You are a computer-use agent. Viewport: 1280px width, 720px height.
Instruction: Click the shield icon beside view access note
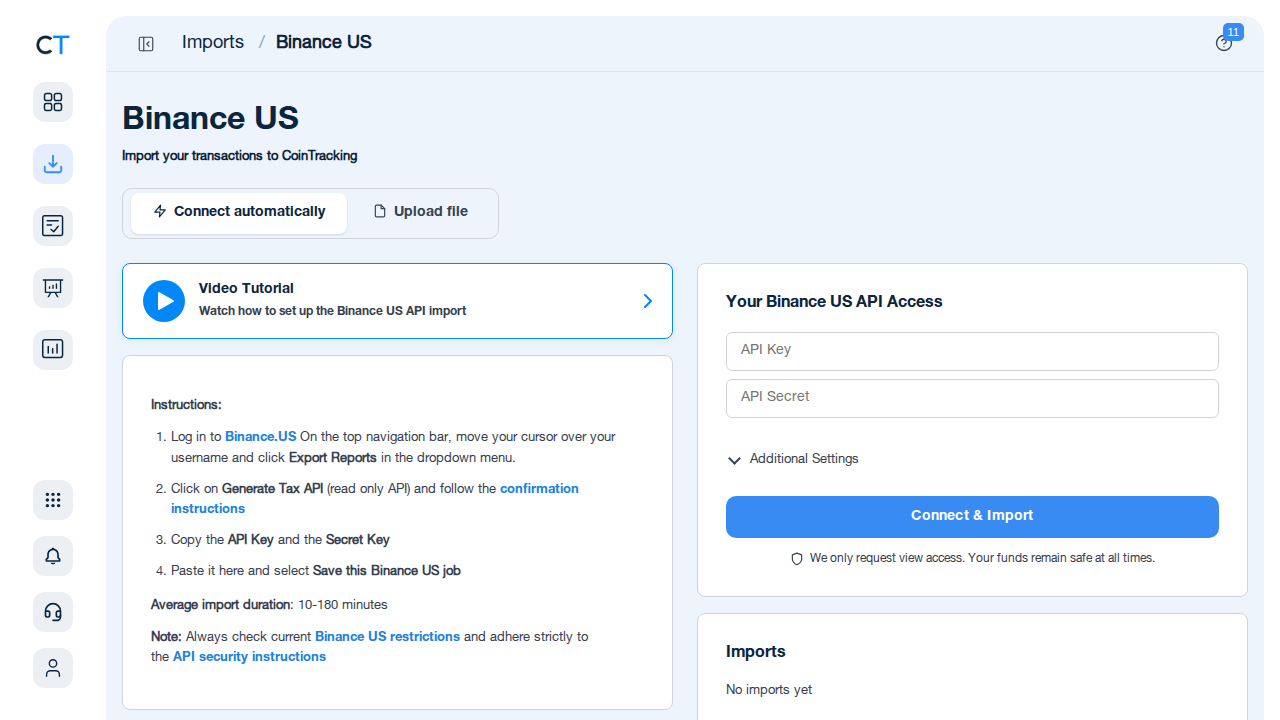(797, 559)
